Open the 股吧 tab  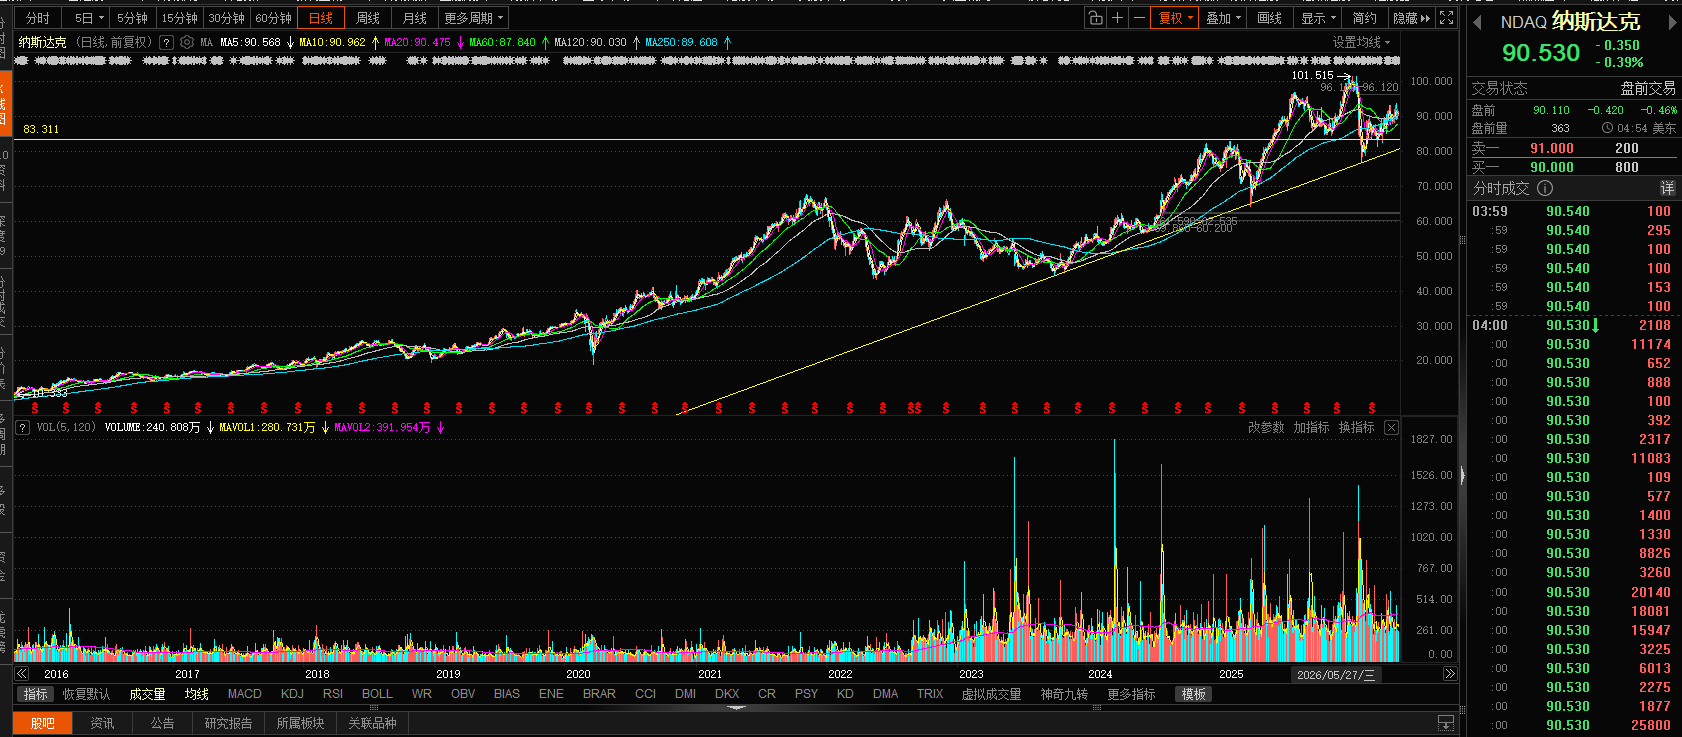43,723
